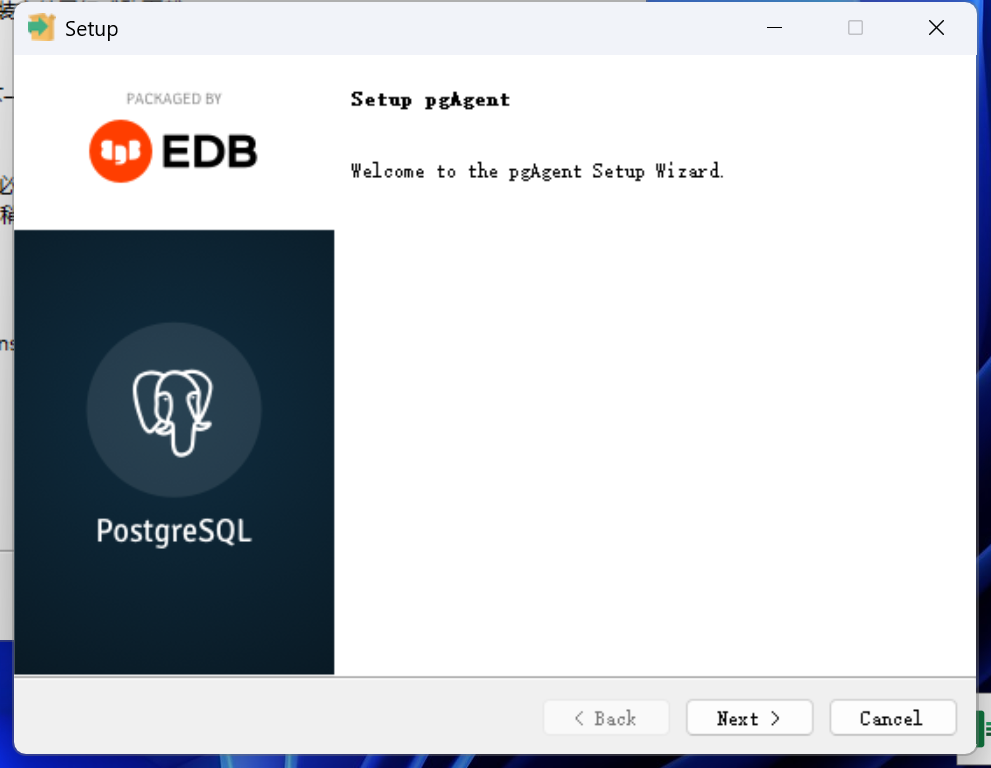Minimize the Setup window

774,28
